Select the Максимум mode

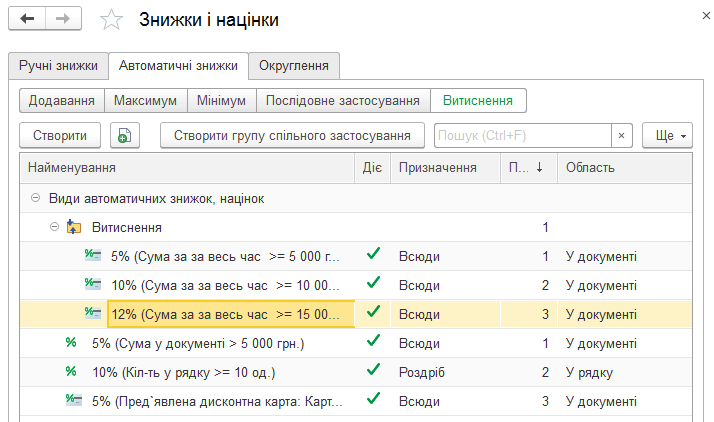pos(146,101)
